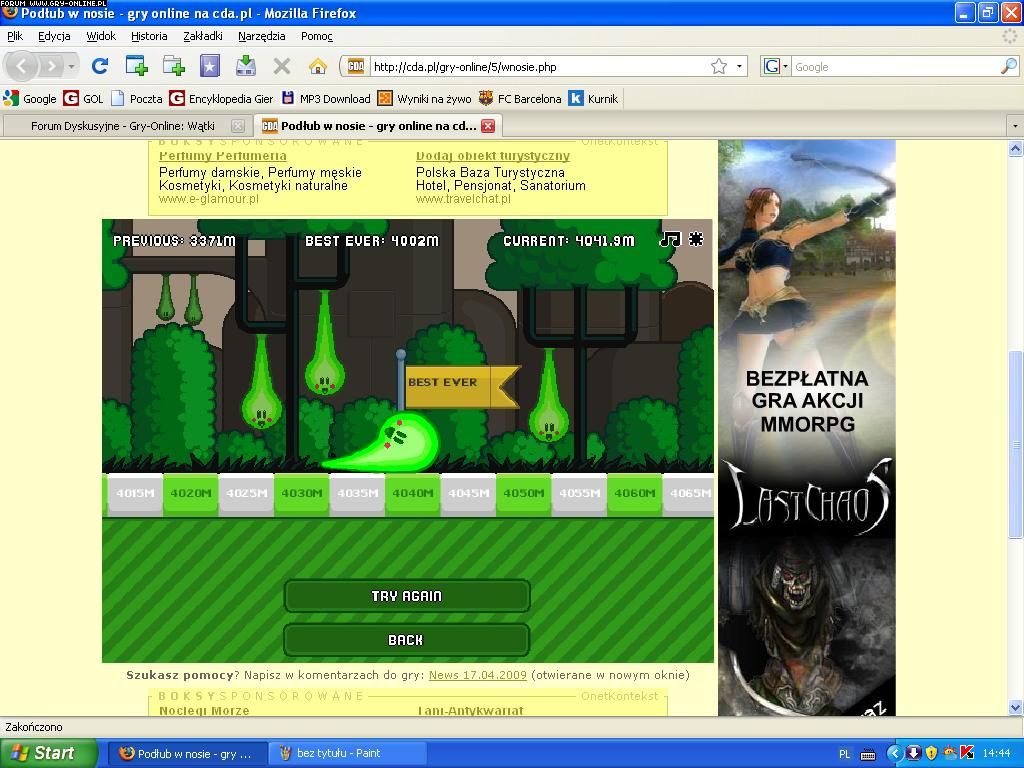Toggle the game quality gear icon

696,239
